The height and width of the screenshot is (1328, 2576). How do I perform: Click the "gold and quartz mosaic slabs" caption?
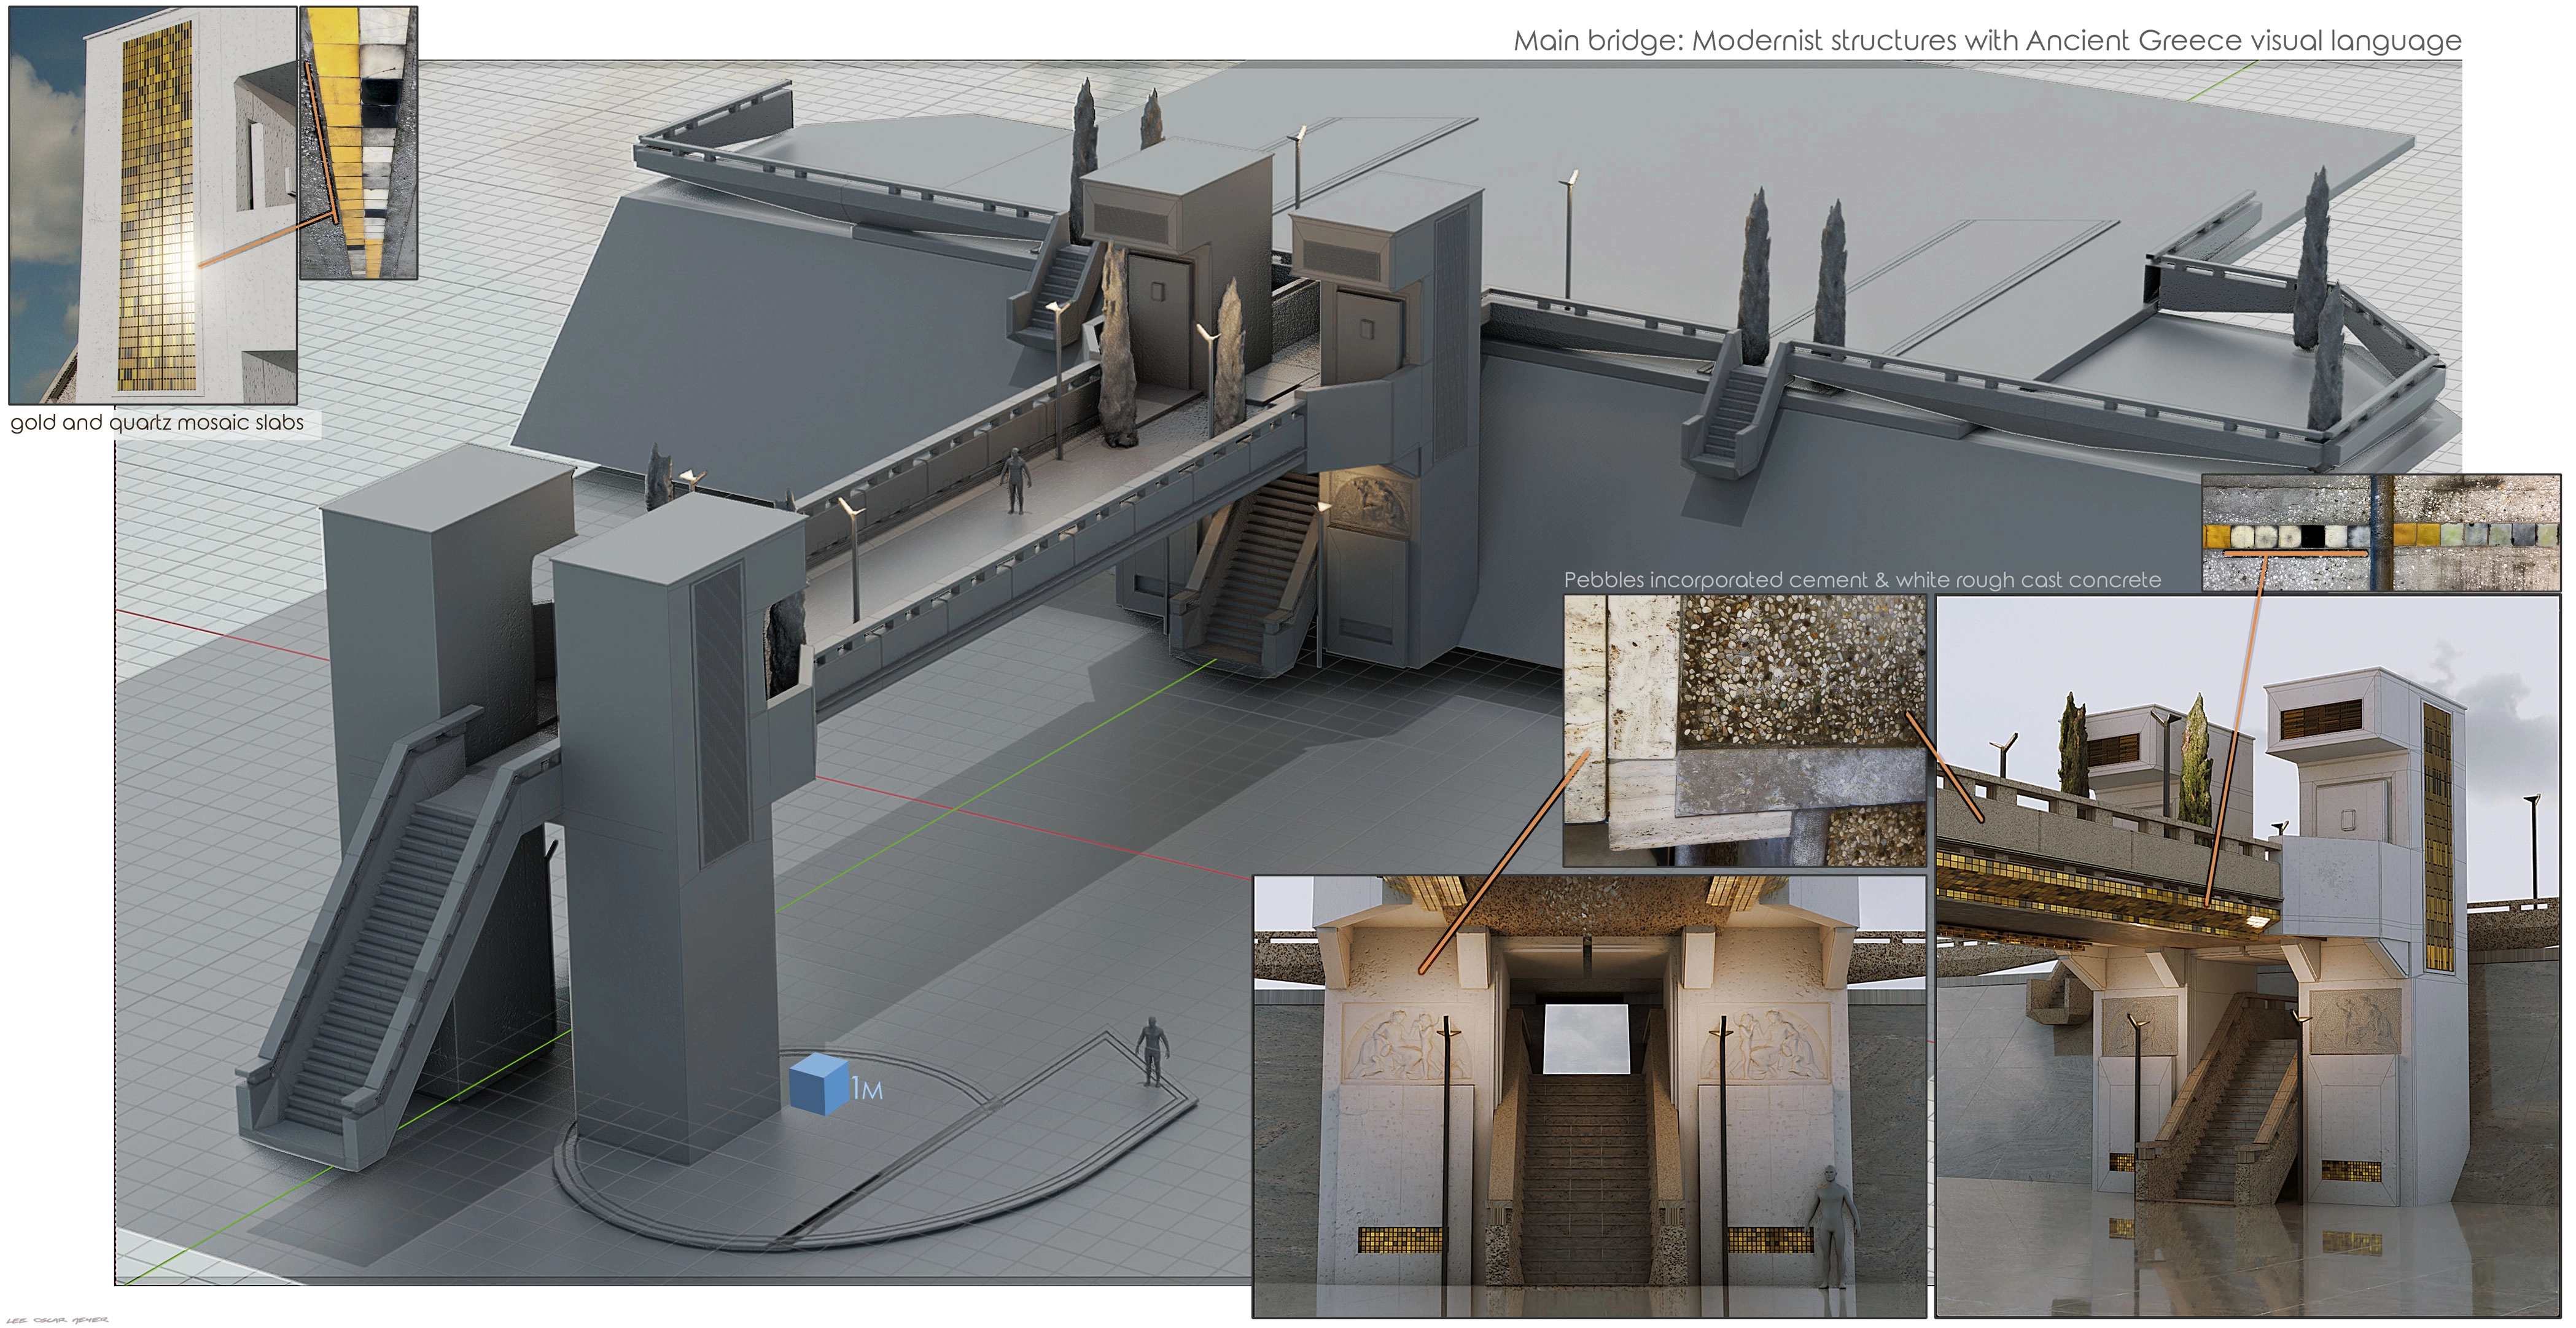tap(157, 423)
